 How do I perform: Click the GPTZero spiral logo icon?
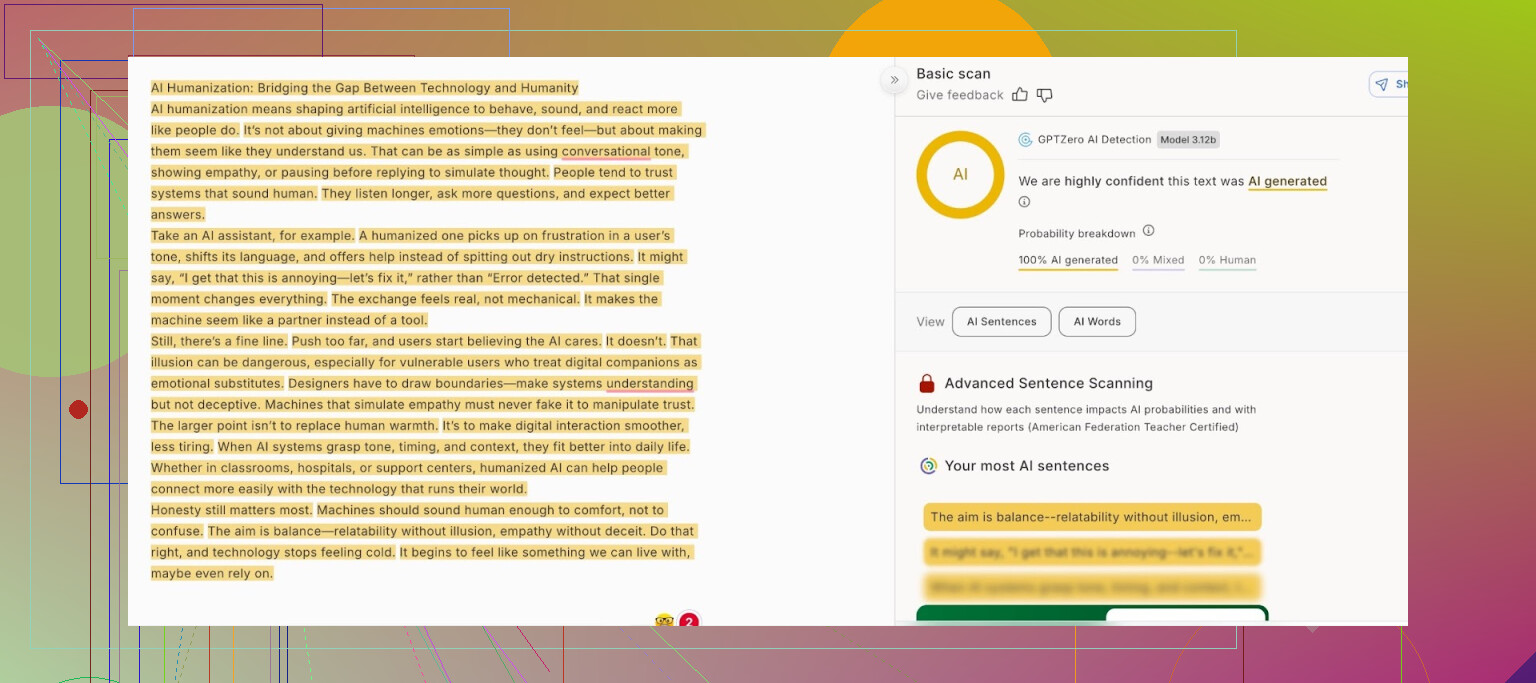[1025, 140]
